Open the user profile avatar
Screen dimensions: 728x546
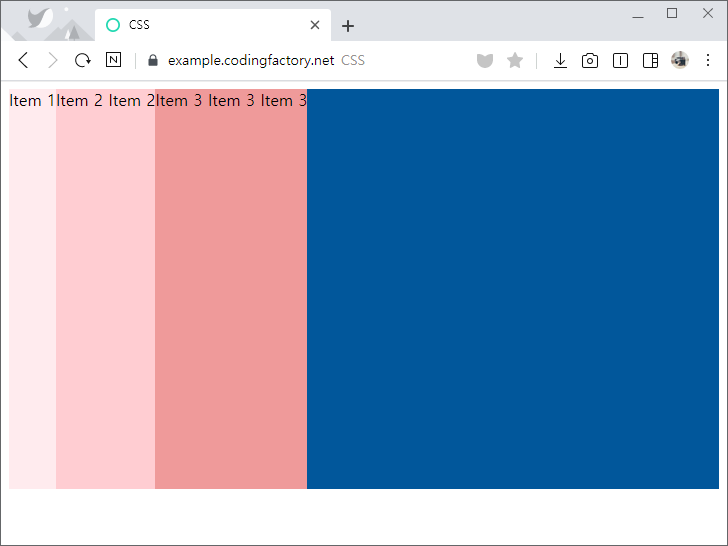(x=680, y=60)
